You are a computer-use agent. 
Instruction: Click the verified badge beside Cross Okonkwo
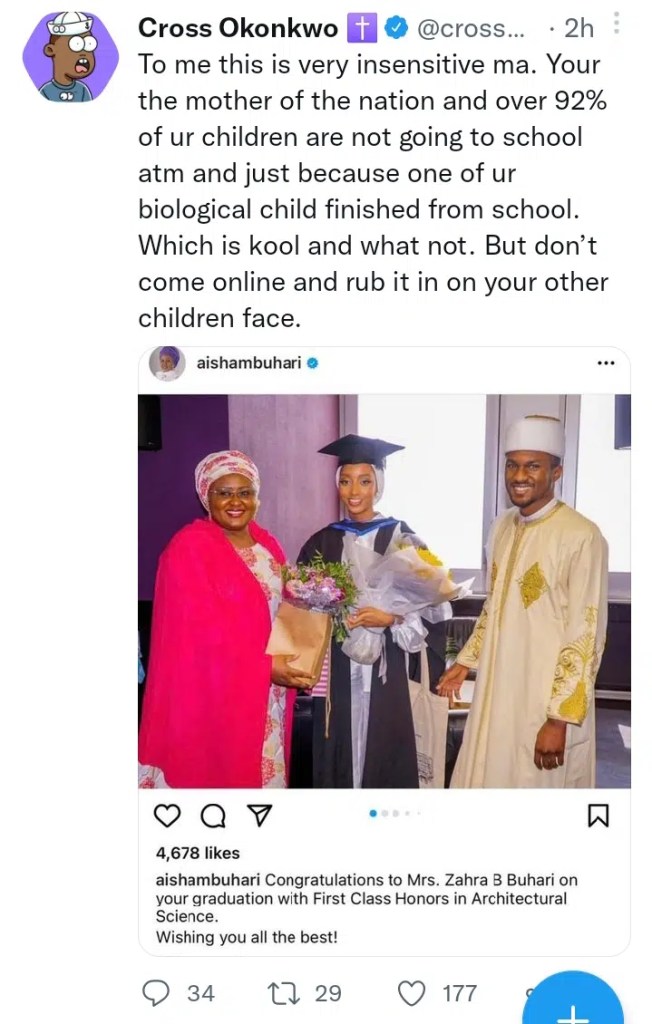tap(395, 30)
